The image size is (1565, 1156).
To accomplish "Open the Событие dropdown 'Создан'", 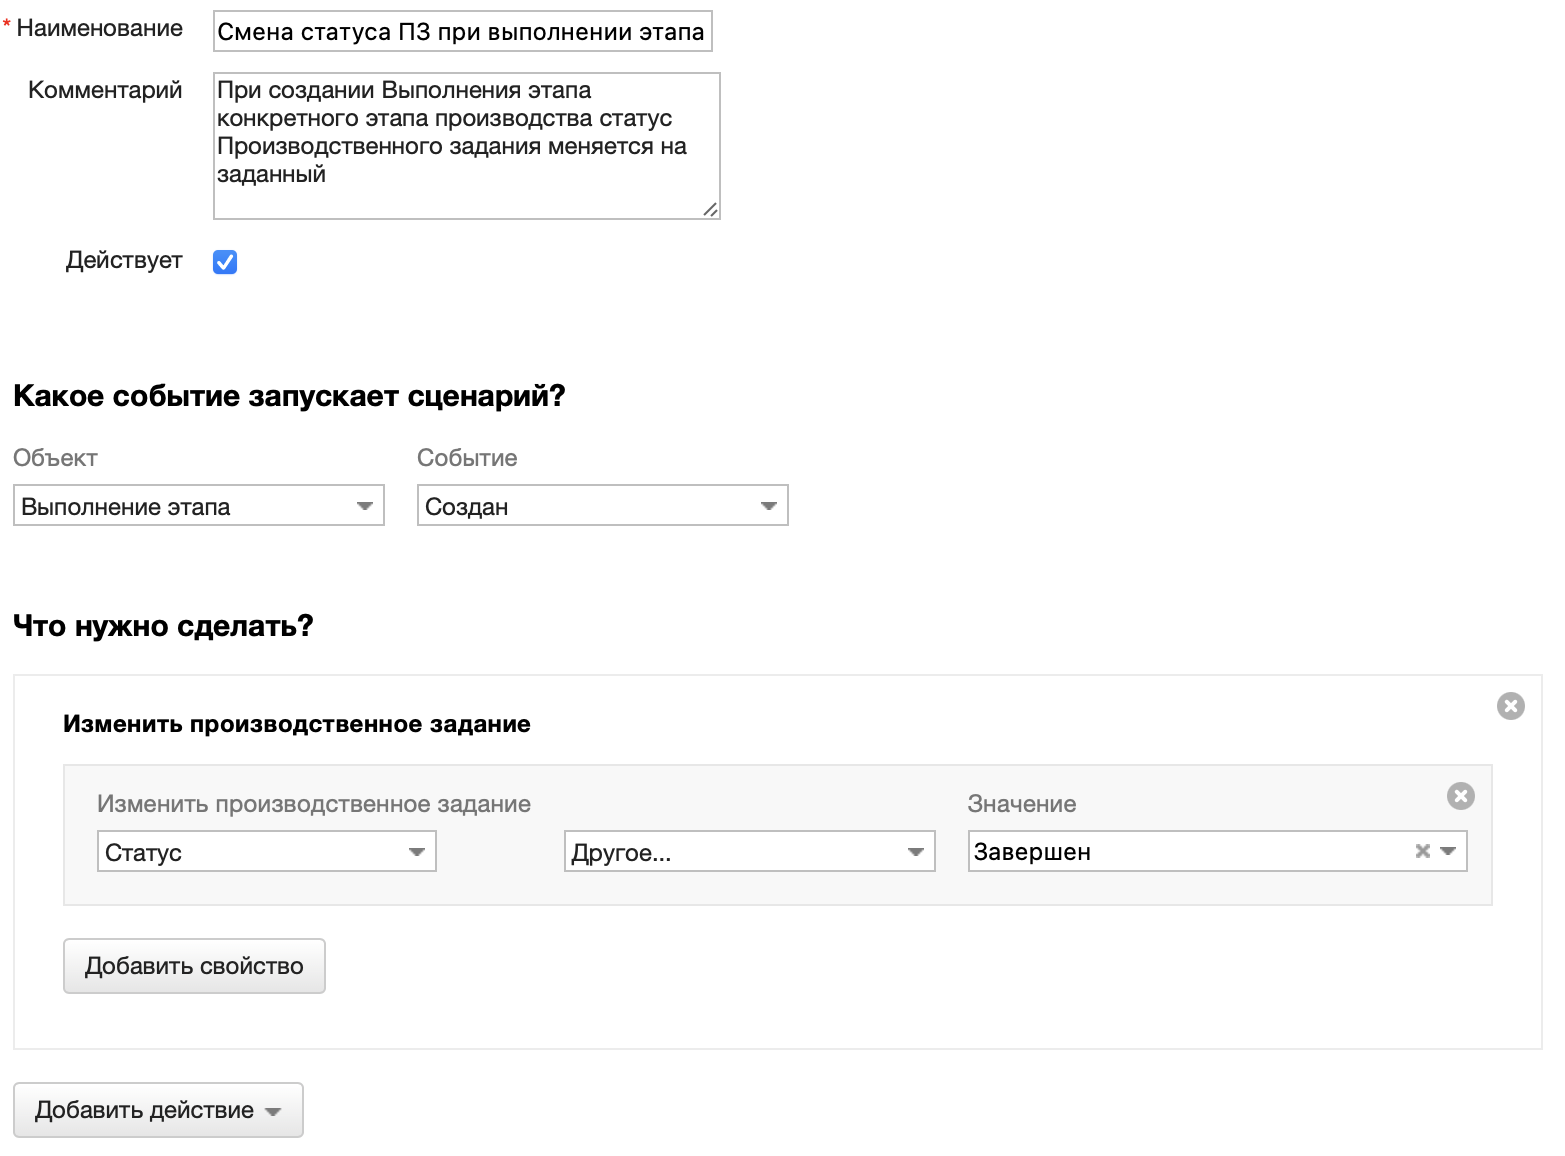I will [x=602, y=506].
